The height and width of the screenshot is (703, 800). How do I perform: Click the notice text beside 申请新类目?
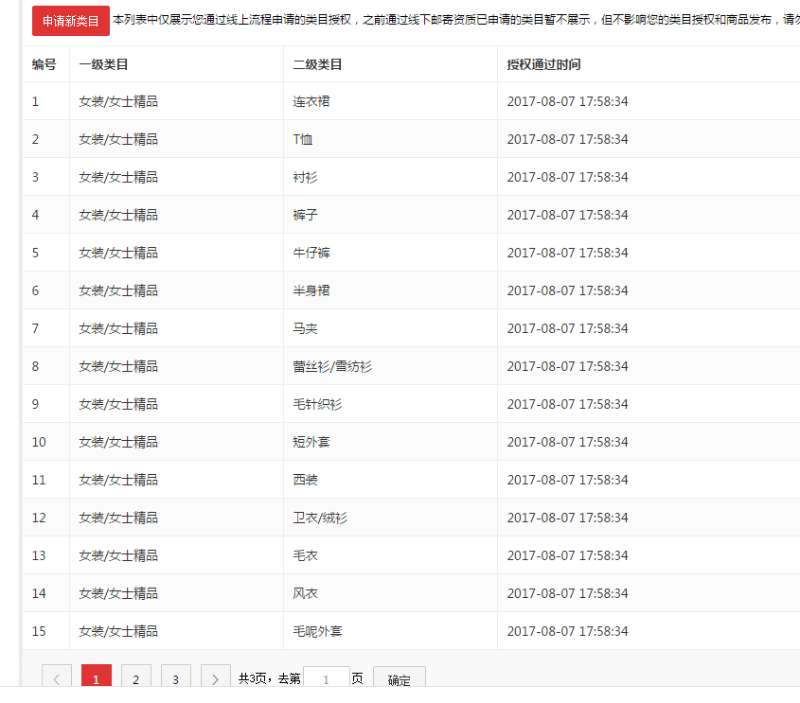(x=456, y=20)
